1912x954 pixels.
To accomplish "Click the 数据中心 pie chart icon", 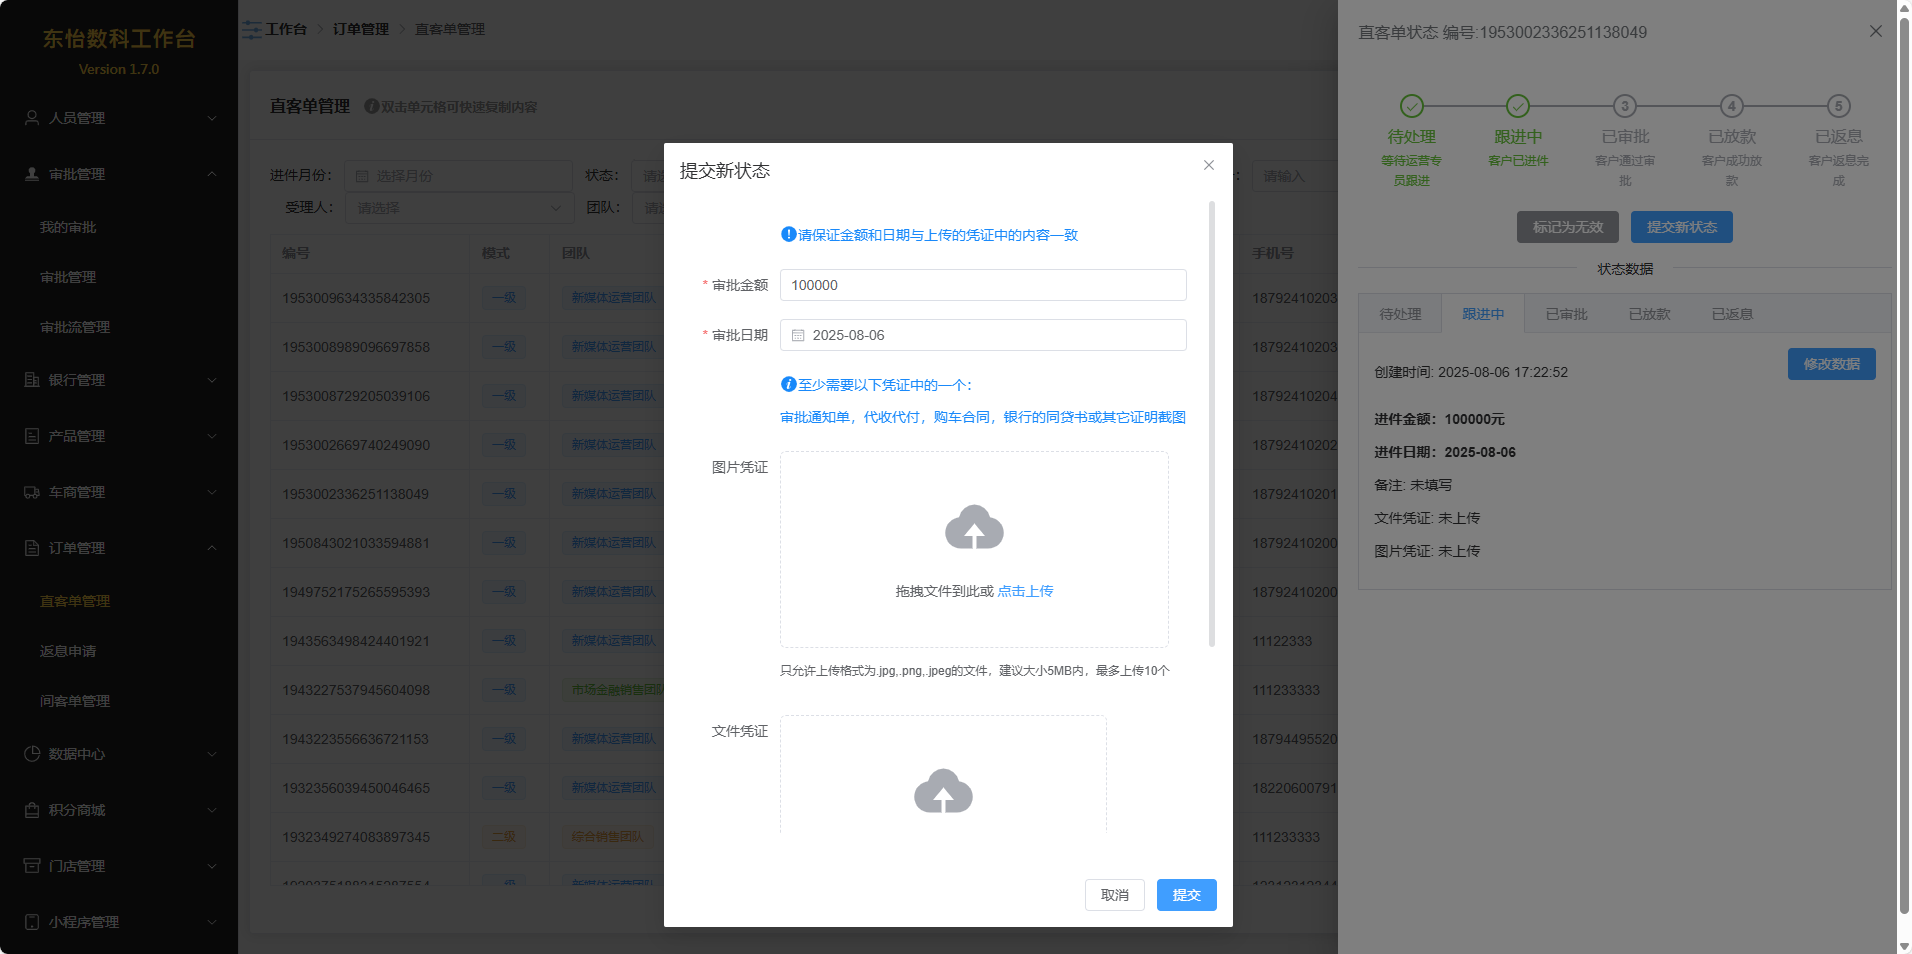I will click(32, 754).
